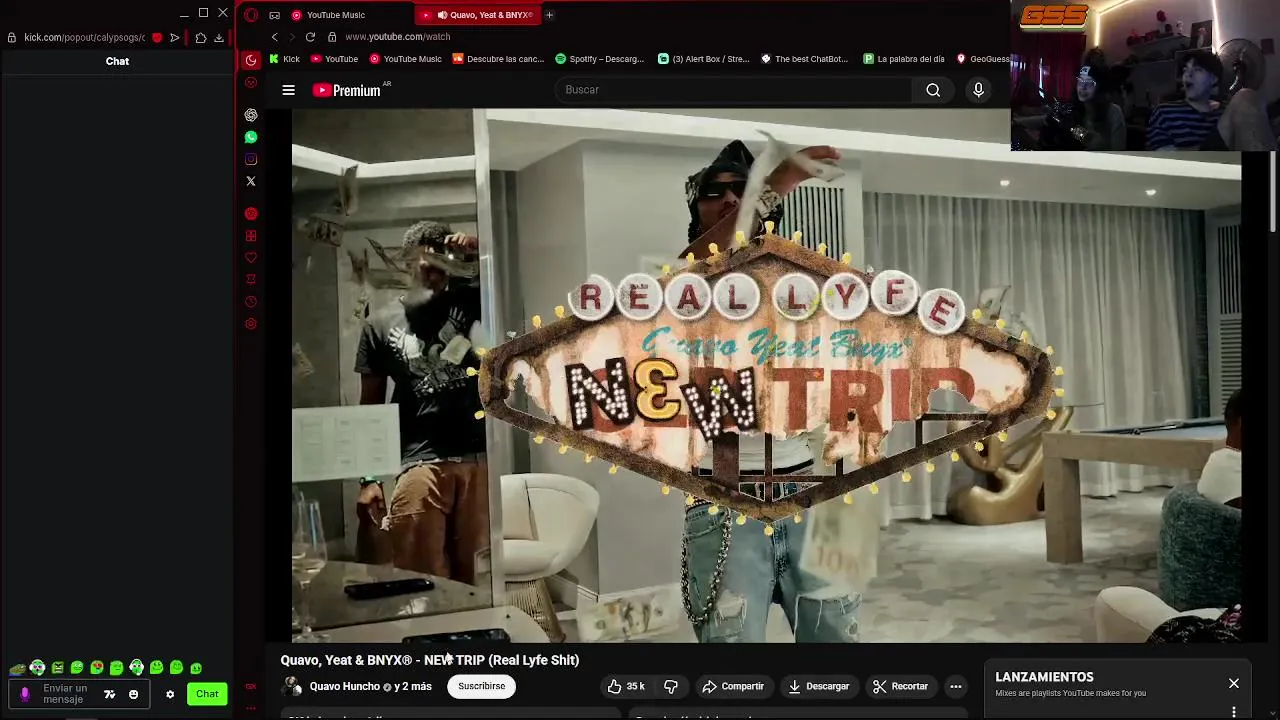The height and width of the screenshot is (720, 1280).
Task: Click the purple microphone icon in chat
Action: (x=25, y=694)
